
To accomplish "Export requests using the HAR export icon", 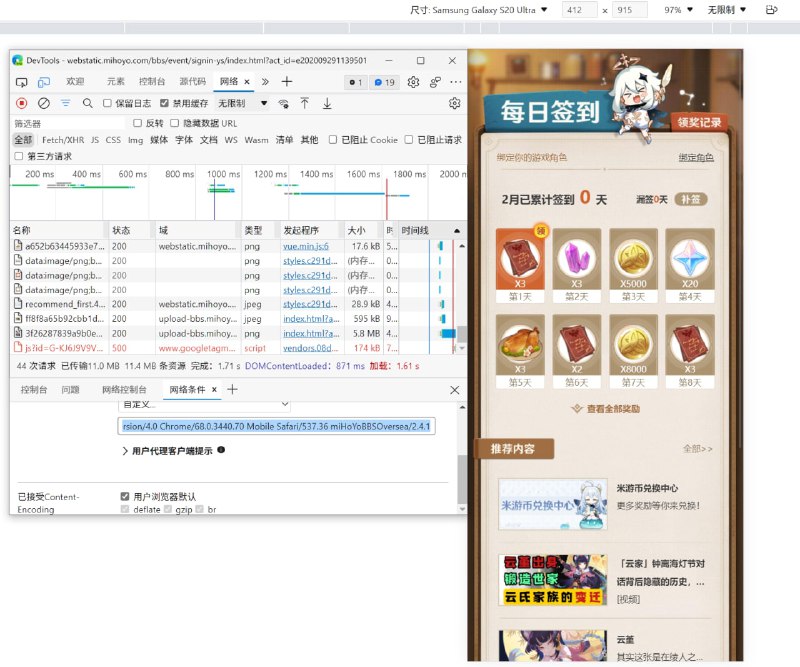I will pos(327,103).
